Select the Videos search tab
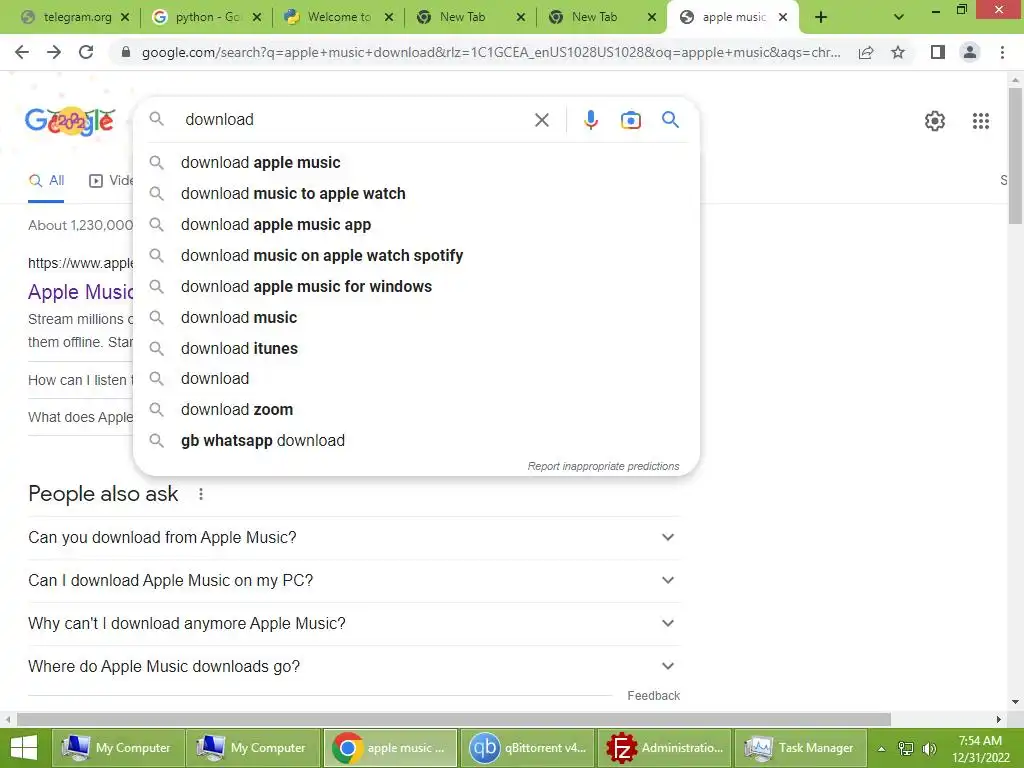 [x=111, y=181]
